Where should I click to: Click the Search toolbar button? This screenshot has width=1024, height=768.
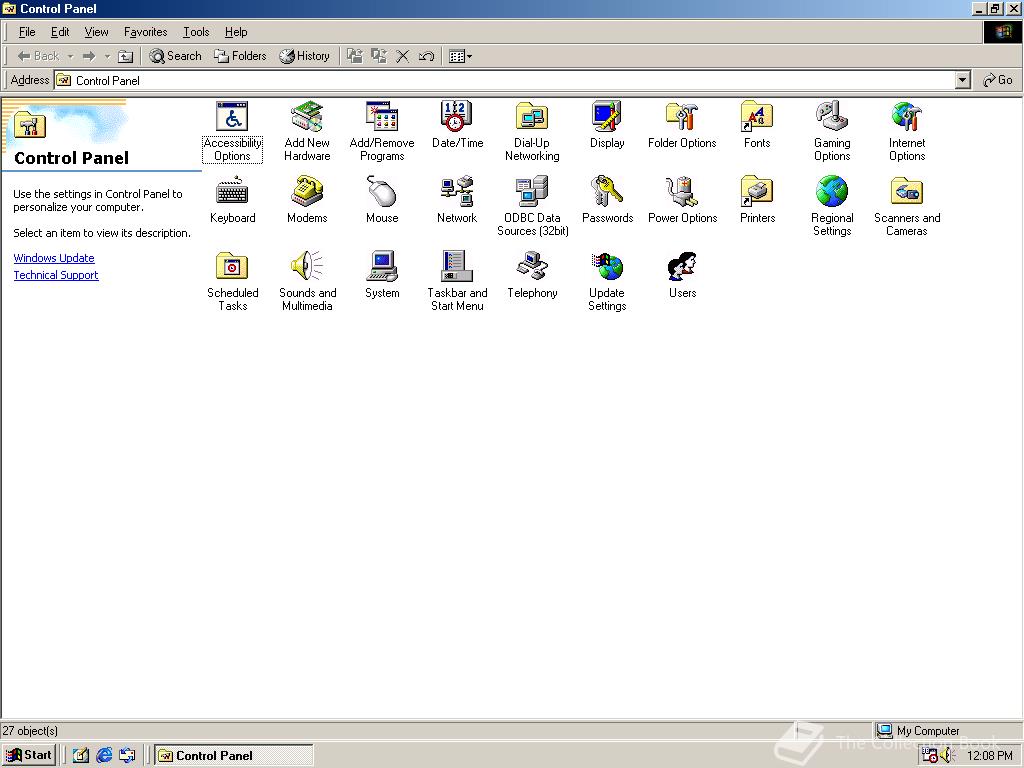pos(175,56)
